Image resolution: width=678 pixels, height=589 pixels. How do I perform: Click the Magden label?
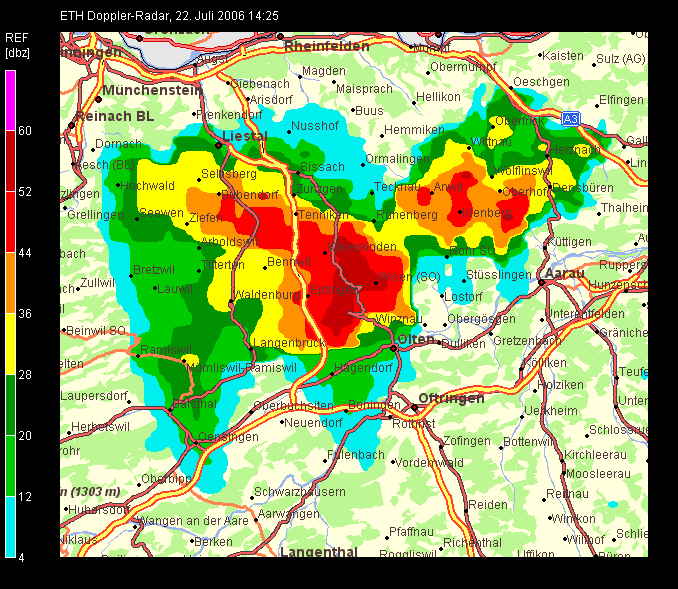[323, 71]
